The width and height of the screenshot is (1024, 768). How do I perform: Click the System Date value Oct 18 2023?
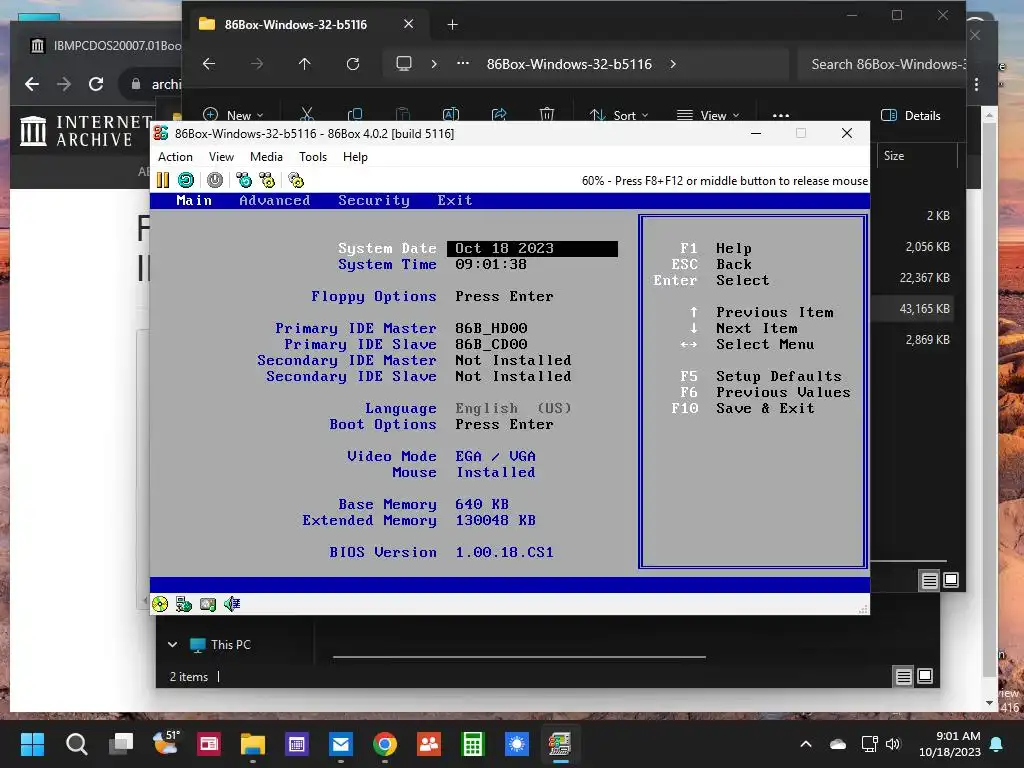[x=532, y=249]
